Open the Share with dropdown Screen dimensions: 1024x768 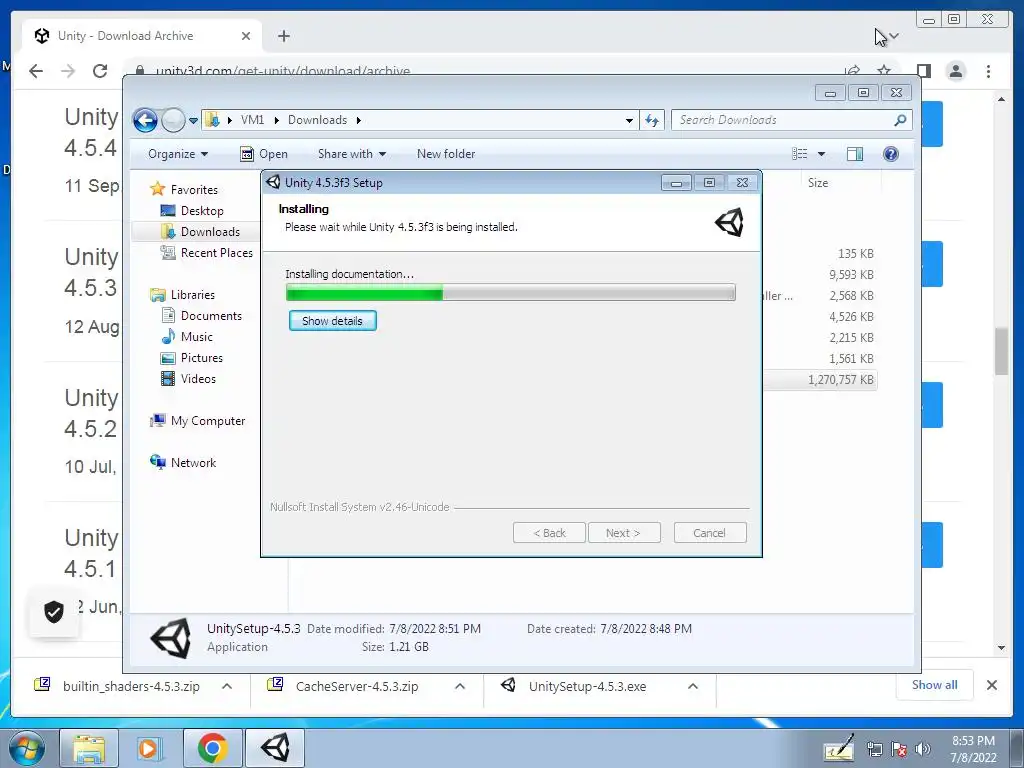(351, 154)
